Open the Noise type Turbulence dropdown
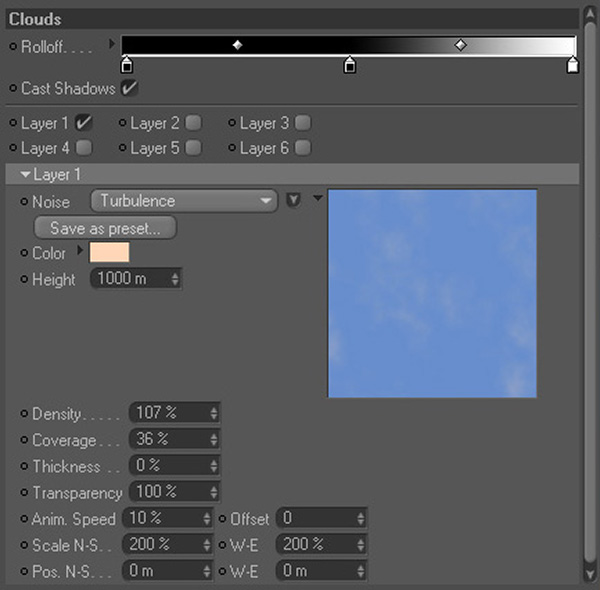 pyautogui.click(x=184, y=201)
